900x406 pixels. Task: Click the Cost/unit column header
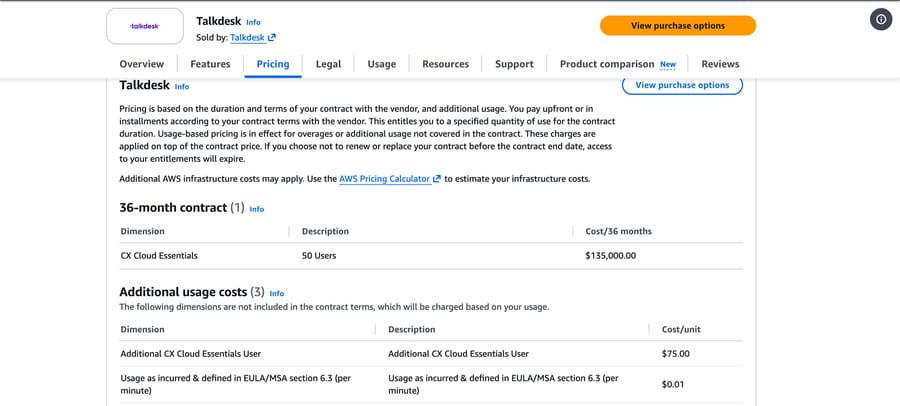point(681,330)
